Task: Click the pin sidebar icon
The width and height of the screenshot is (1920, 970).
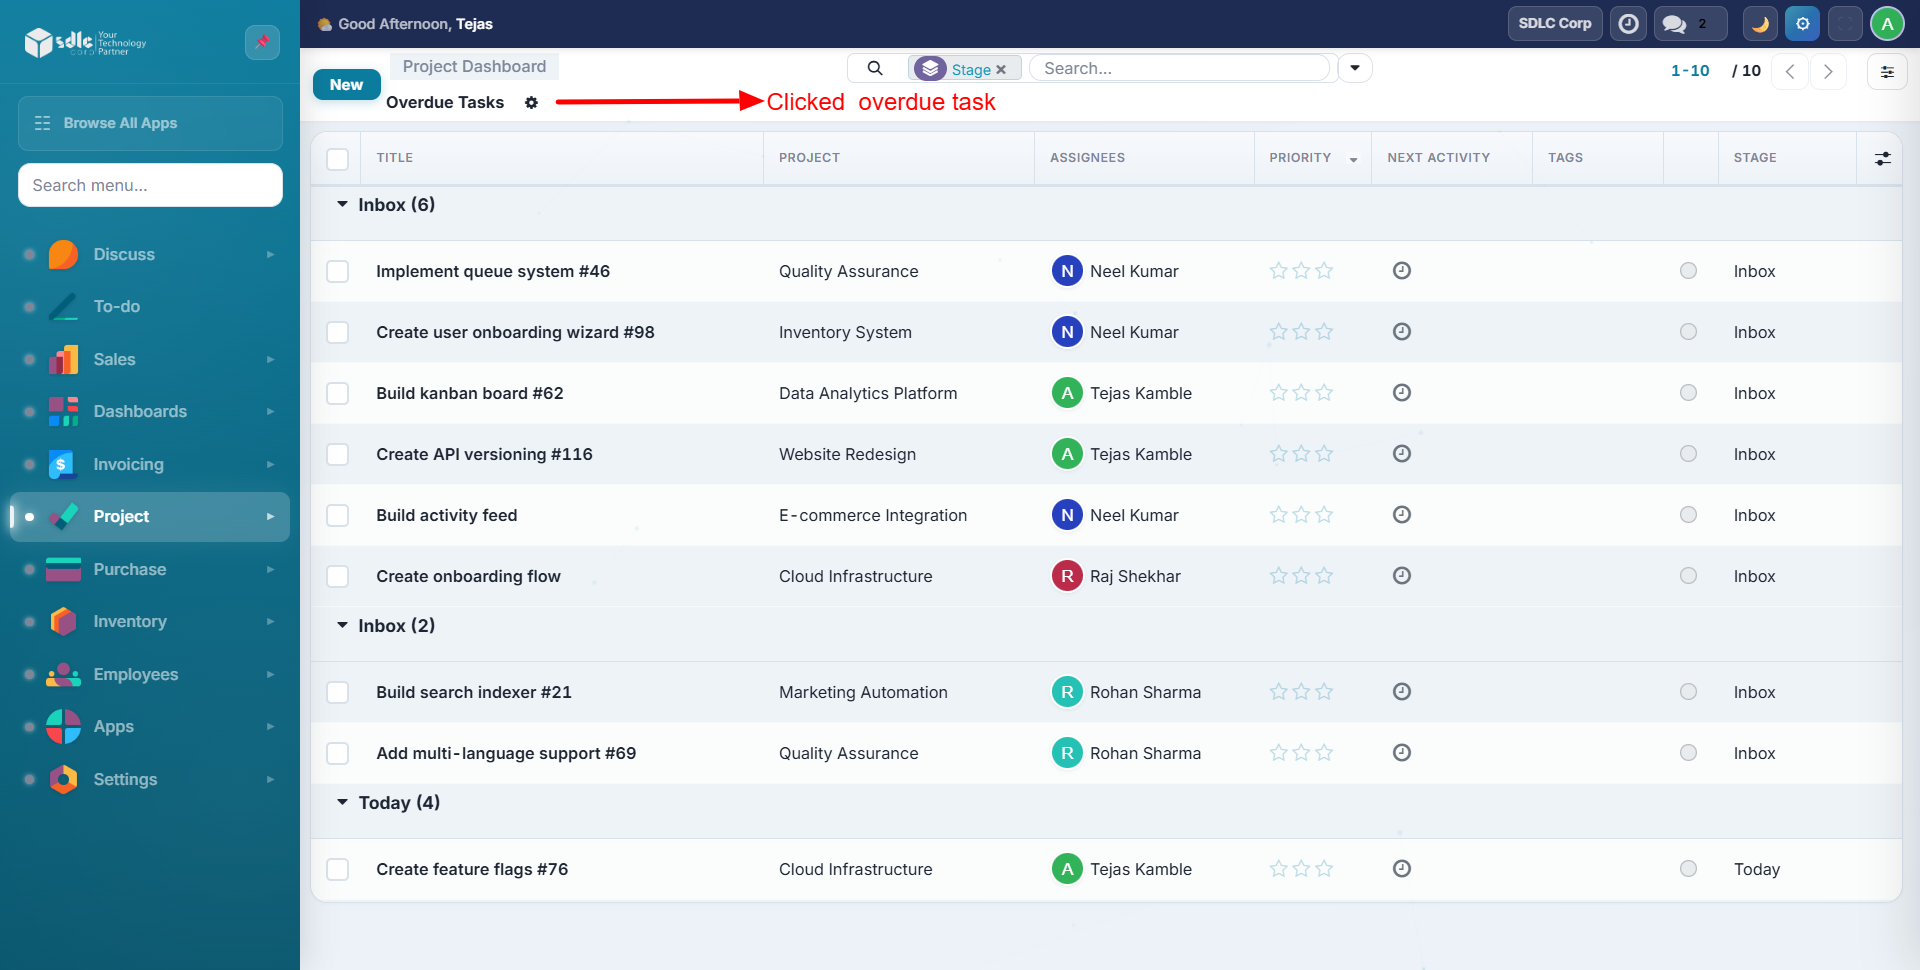Action: click(x=262, y=42)
